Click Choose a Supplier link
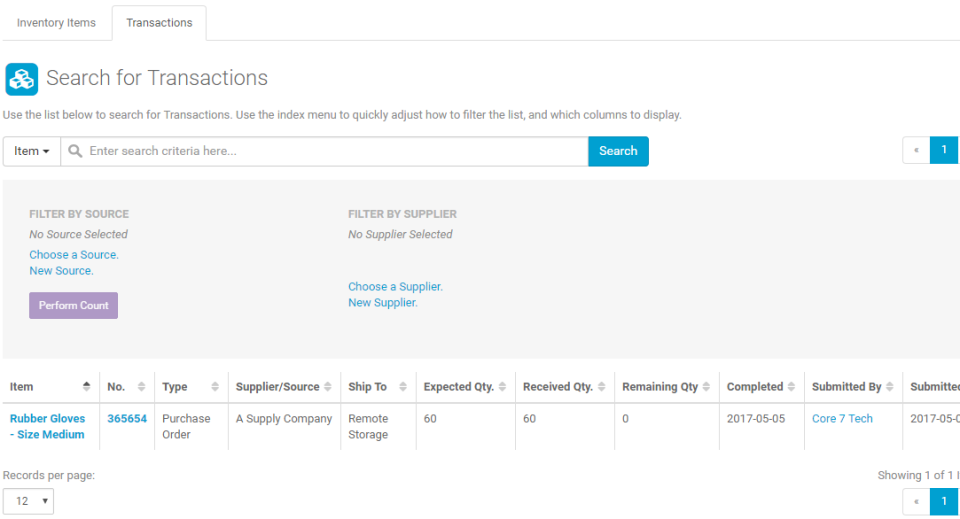This screenshot has width=960, height=519. pyautogui.click(x=396, y=286)
